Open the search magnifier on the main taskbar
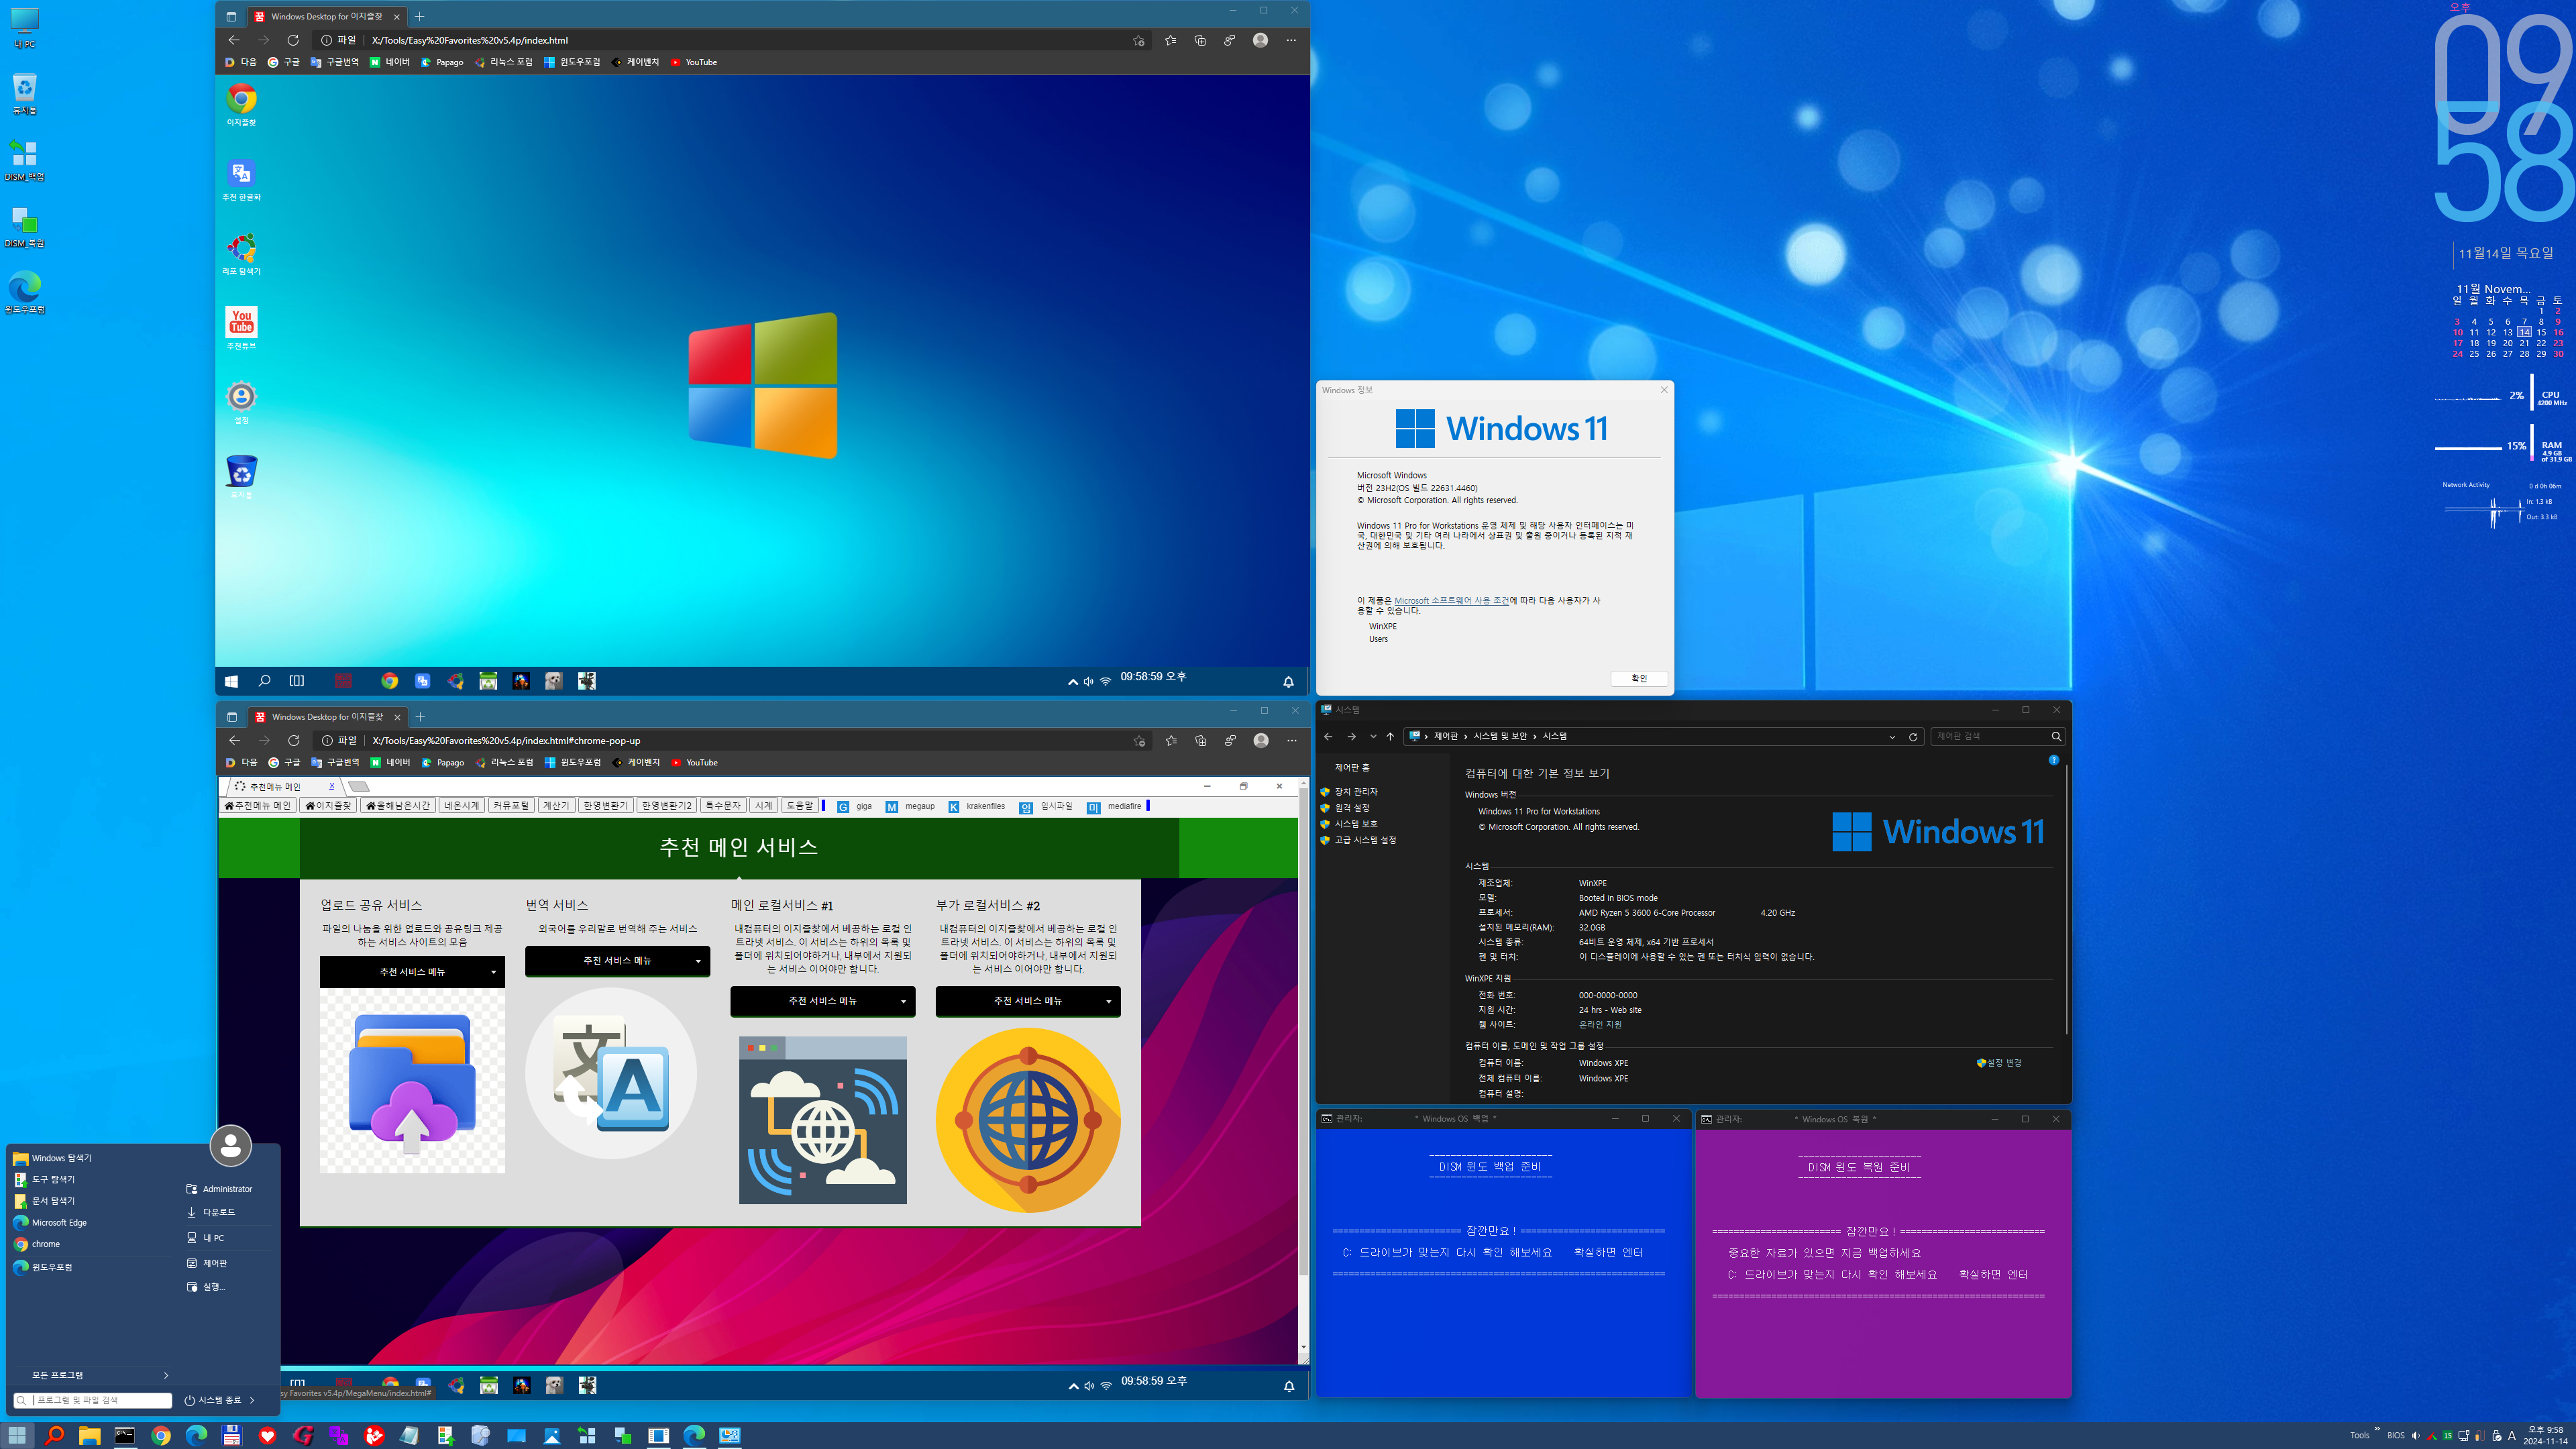Image resolution: width=2576 pixels, height=1449 pixels. pyautogui.click(x=54, y=1435)
